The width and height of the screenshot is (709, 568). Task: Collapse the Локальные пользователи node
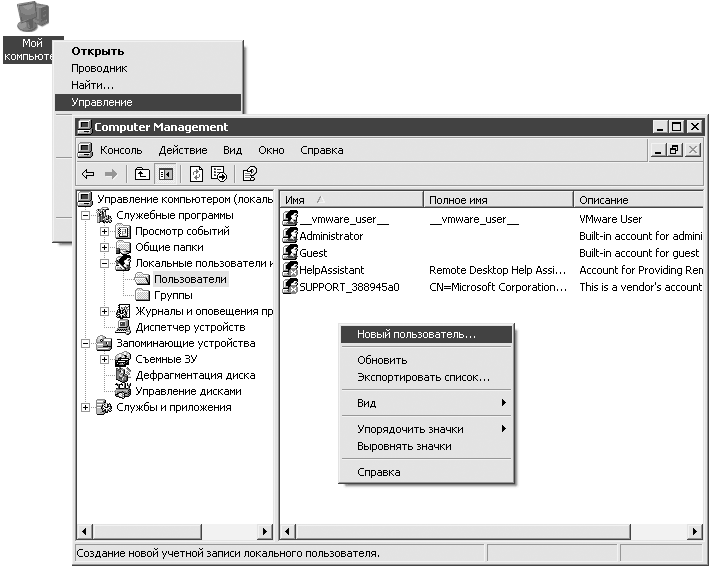click(104, 263)
